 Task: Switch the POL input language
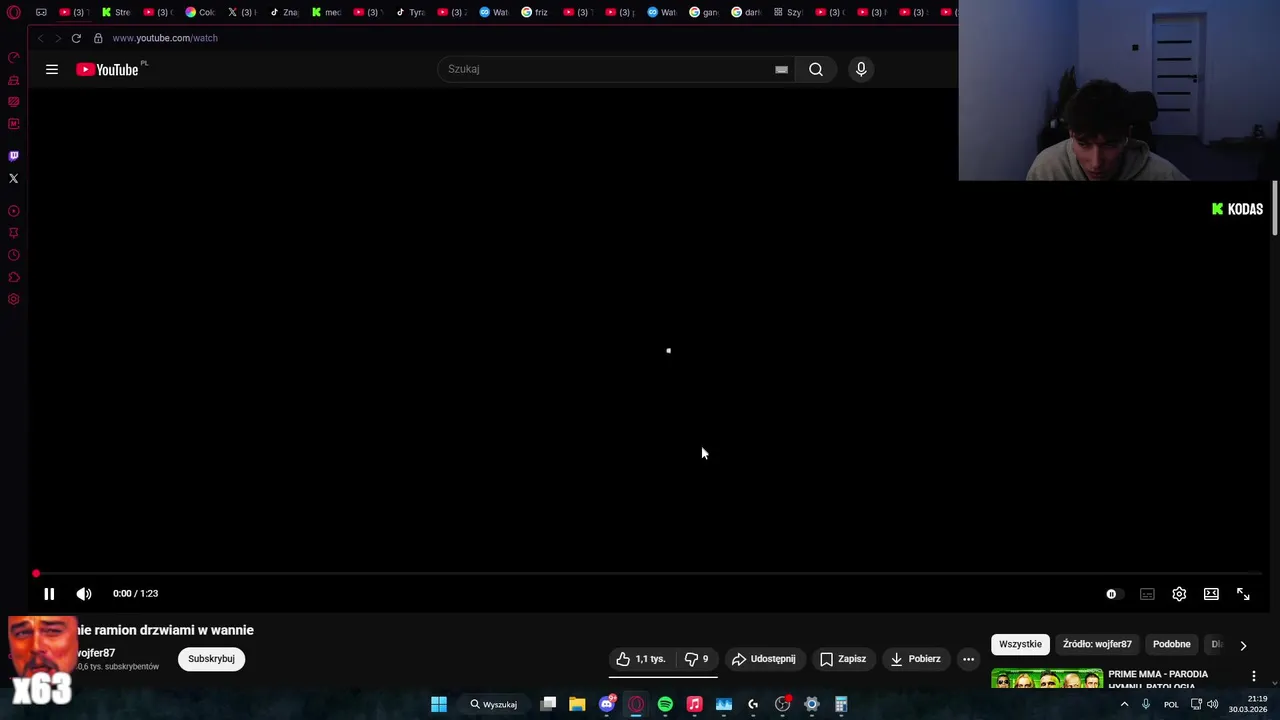coord(1171,704)
